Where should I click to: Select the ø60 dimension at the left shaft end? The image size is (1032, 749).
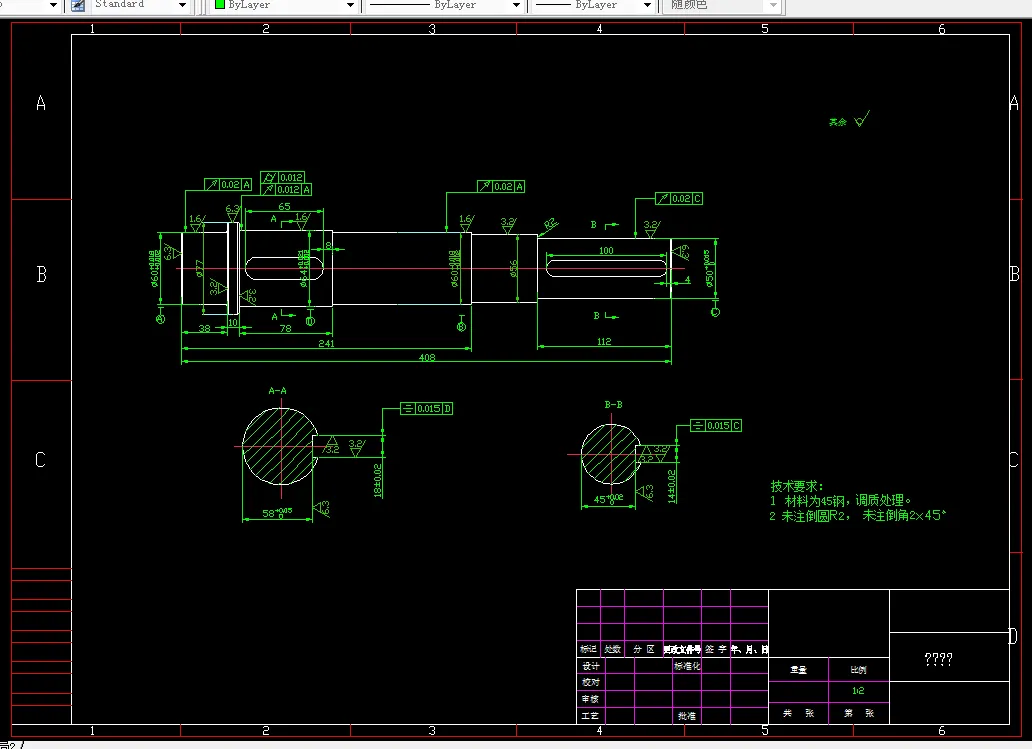(x=155, y=269)
